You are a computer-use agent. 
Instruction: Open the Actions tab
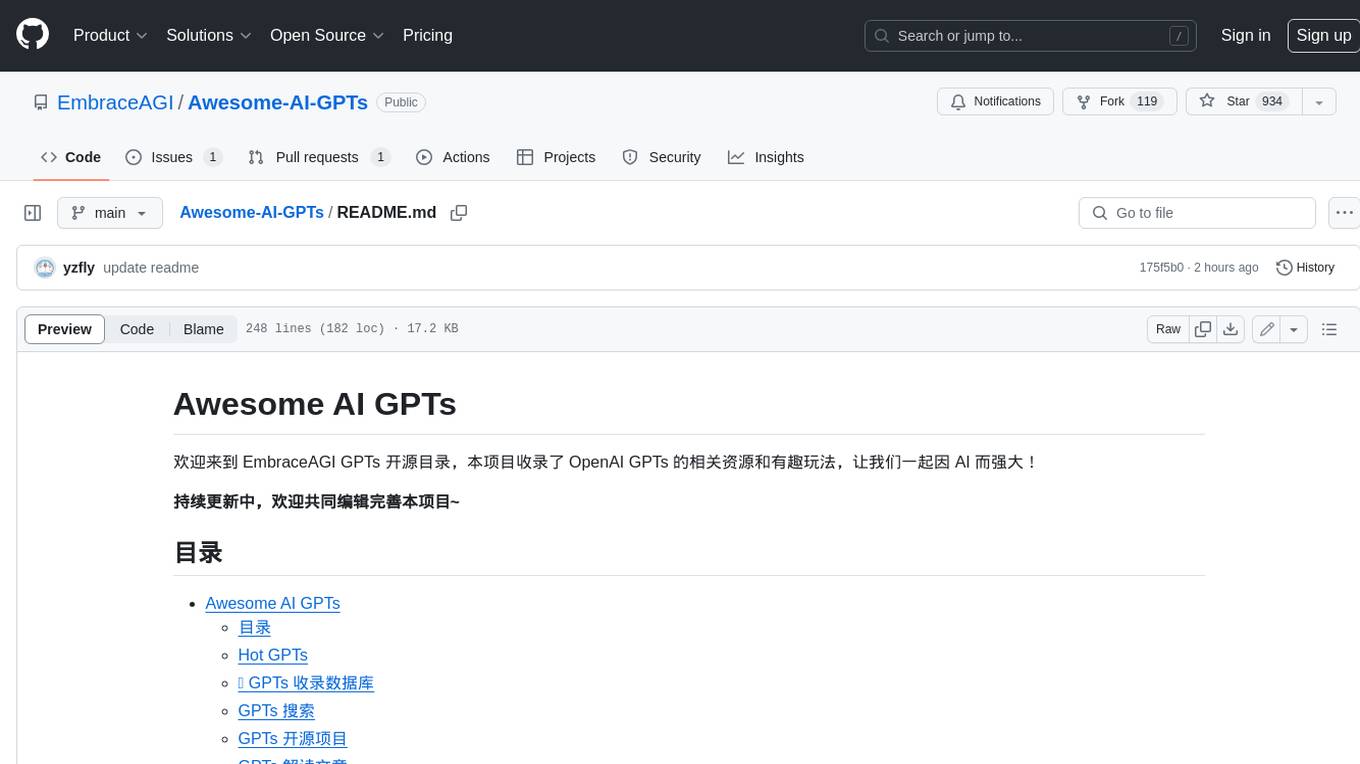(453, 157)
